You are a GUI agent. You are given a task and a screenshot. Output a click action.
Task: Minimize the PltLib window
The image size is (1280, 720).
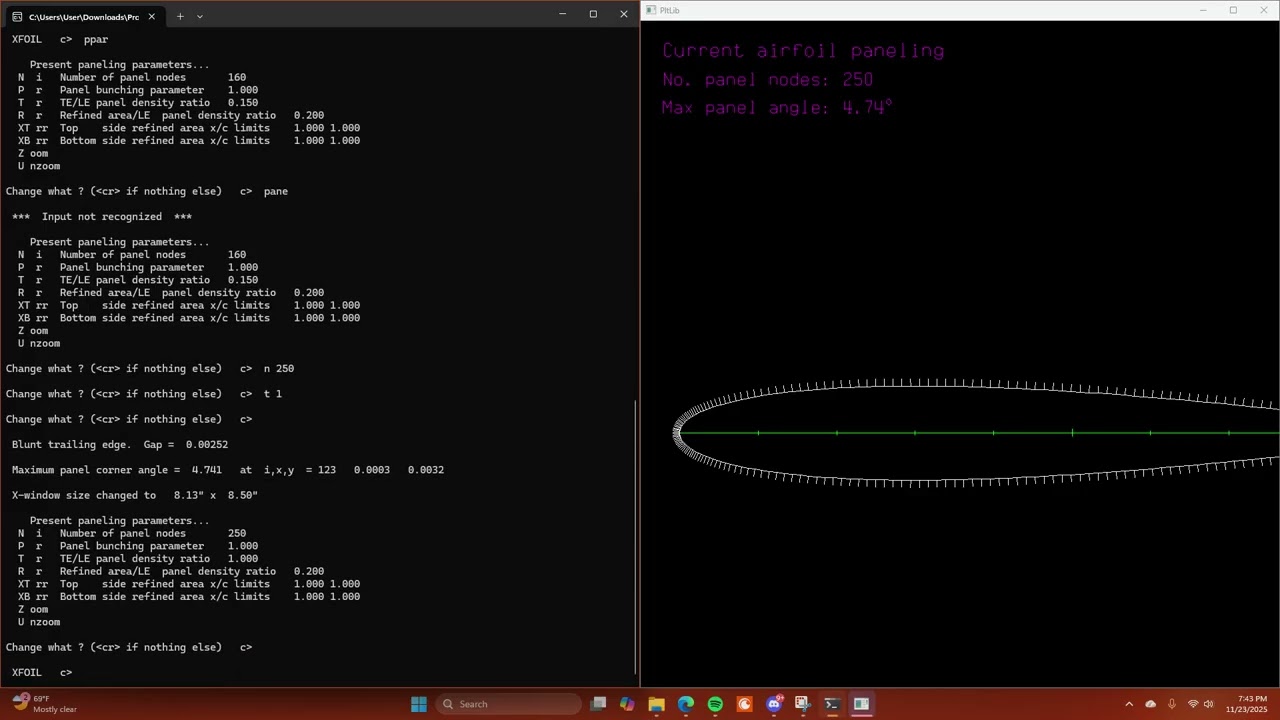pyautogui.click(x=1203, y=10)
